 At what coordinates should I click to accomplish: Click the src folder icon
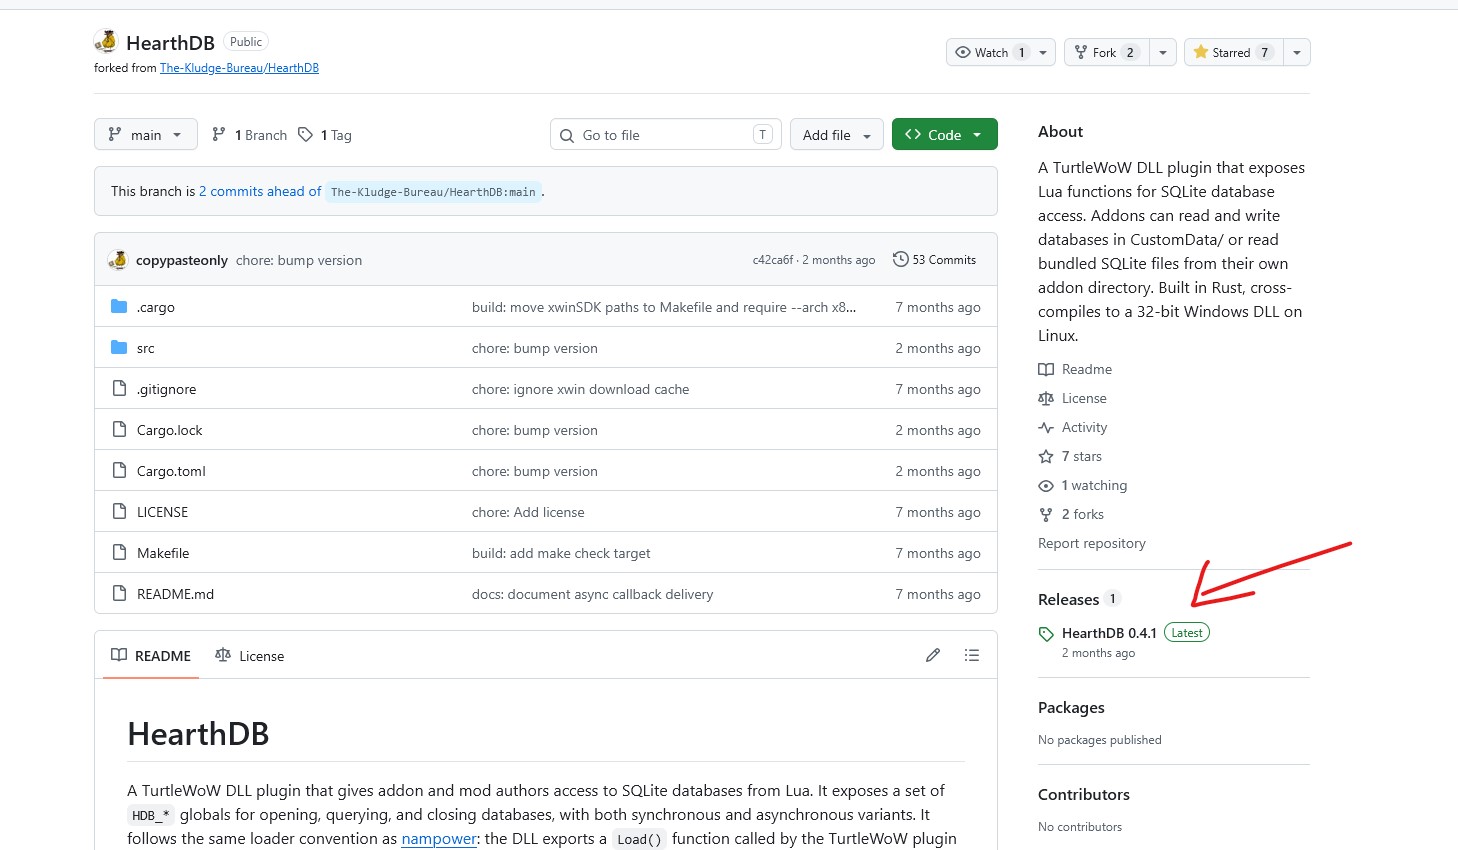point(119,347)
